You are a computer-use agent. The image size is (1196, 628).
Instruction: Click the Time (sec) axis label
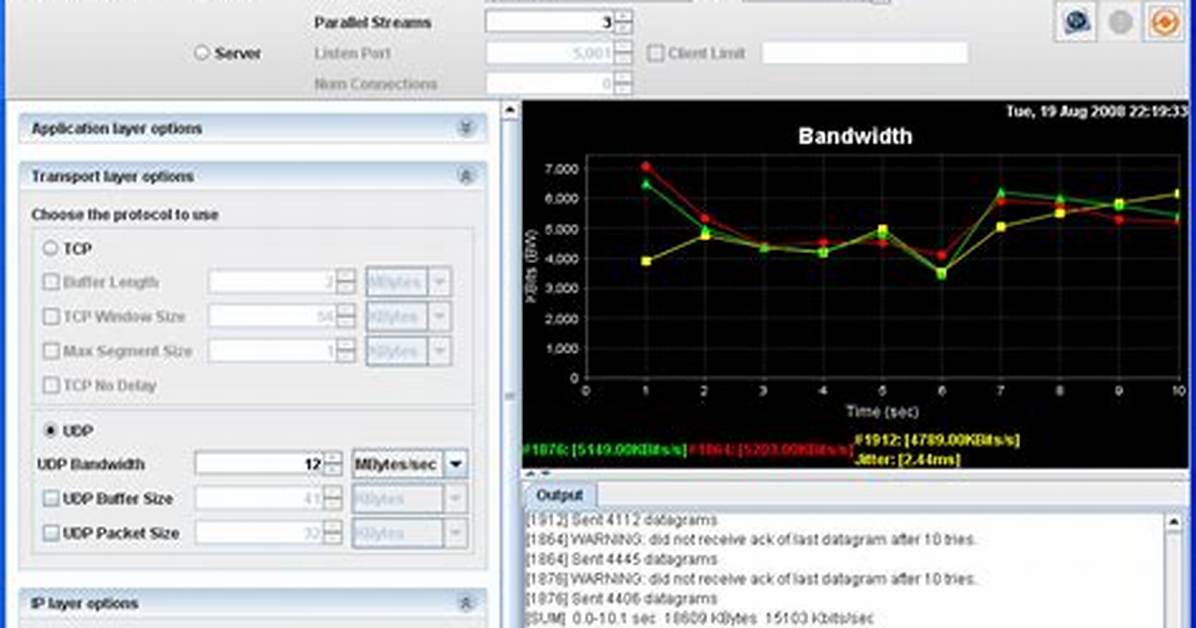(882, 411)
